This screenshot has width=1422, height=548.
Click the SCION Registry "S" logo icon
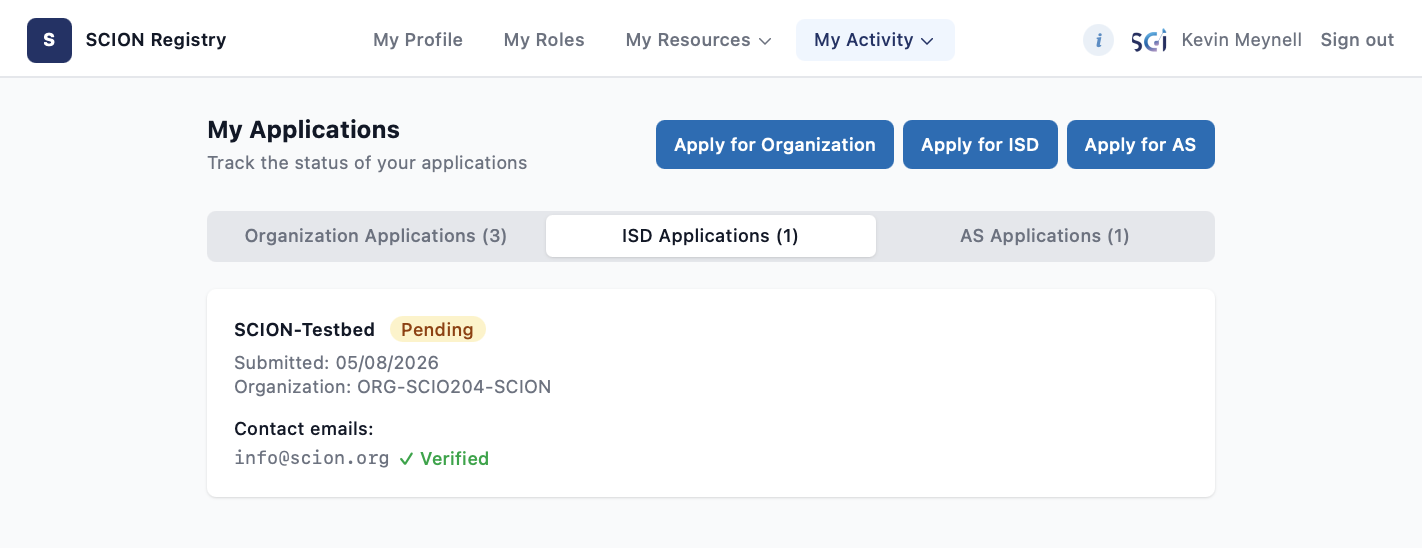[x=49, y=40]
